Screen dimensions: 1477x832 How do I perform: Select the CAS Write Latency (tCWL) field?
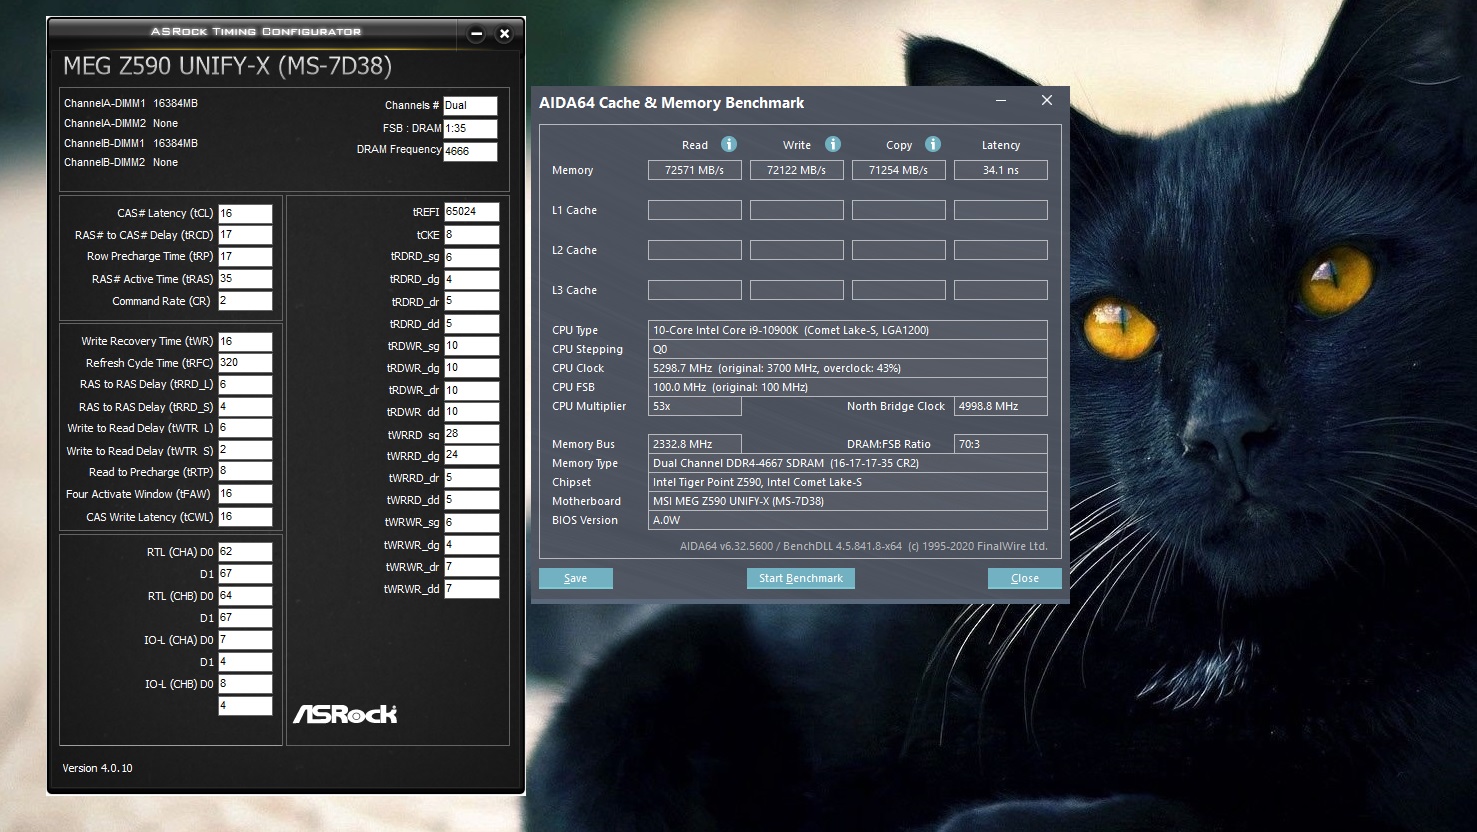click(x=245, y=517)
